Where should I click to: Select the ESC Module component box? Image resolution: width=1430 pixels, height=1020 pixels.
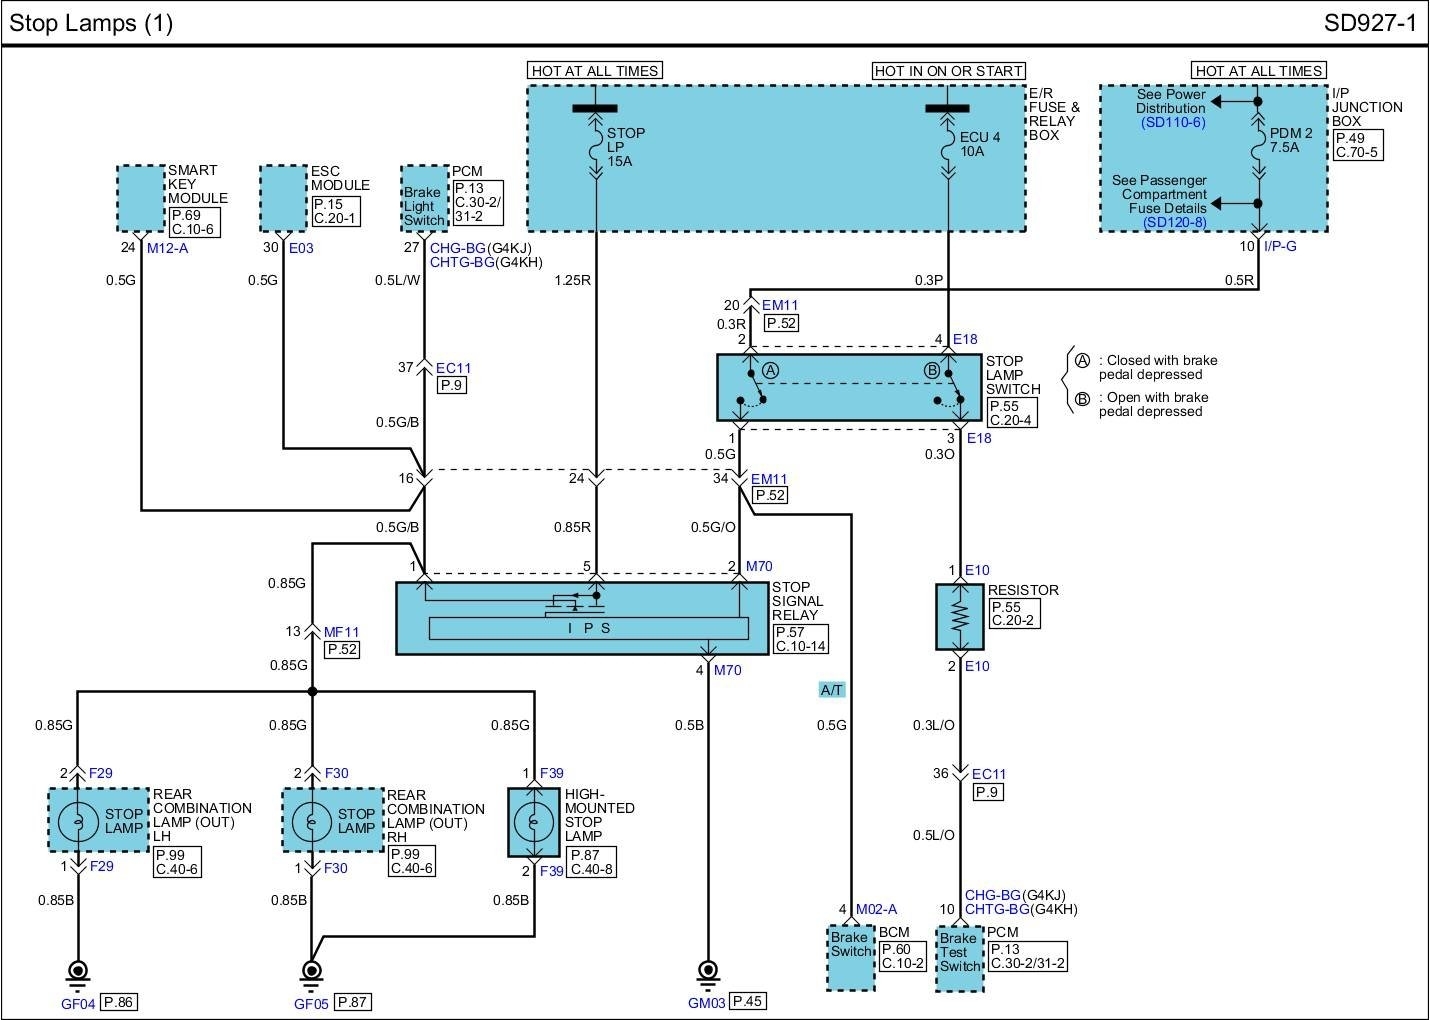click(x=283, y=198)
